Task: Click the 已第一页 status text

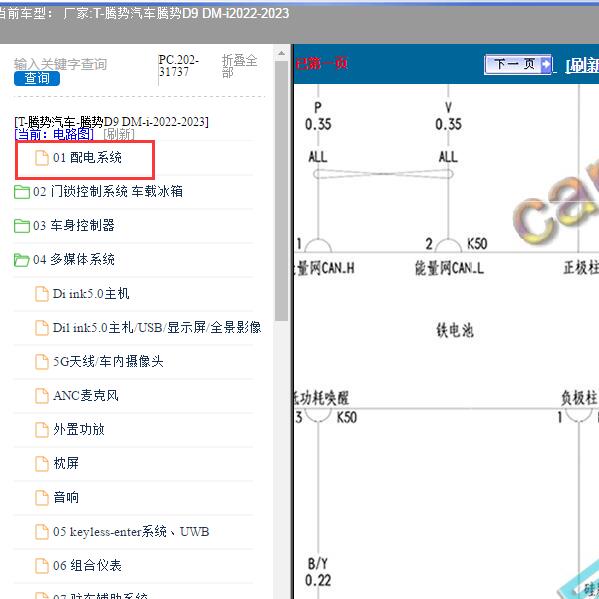Action: tap(321, 63)
